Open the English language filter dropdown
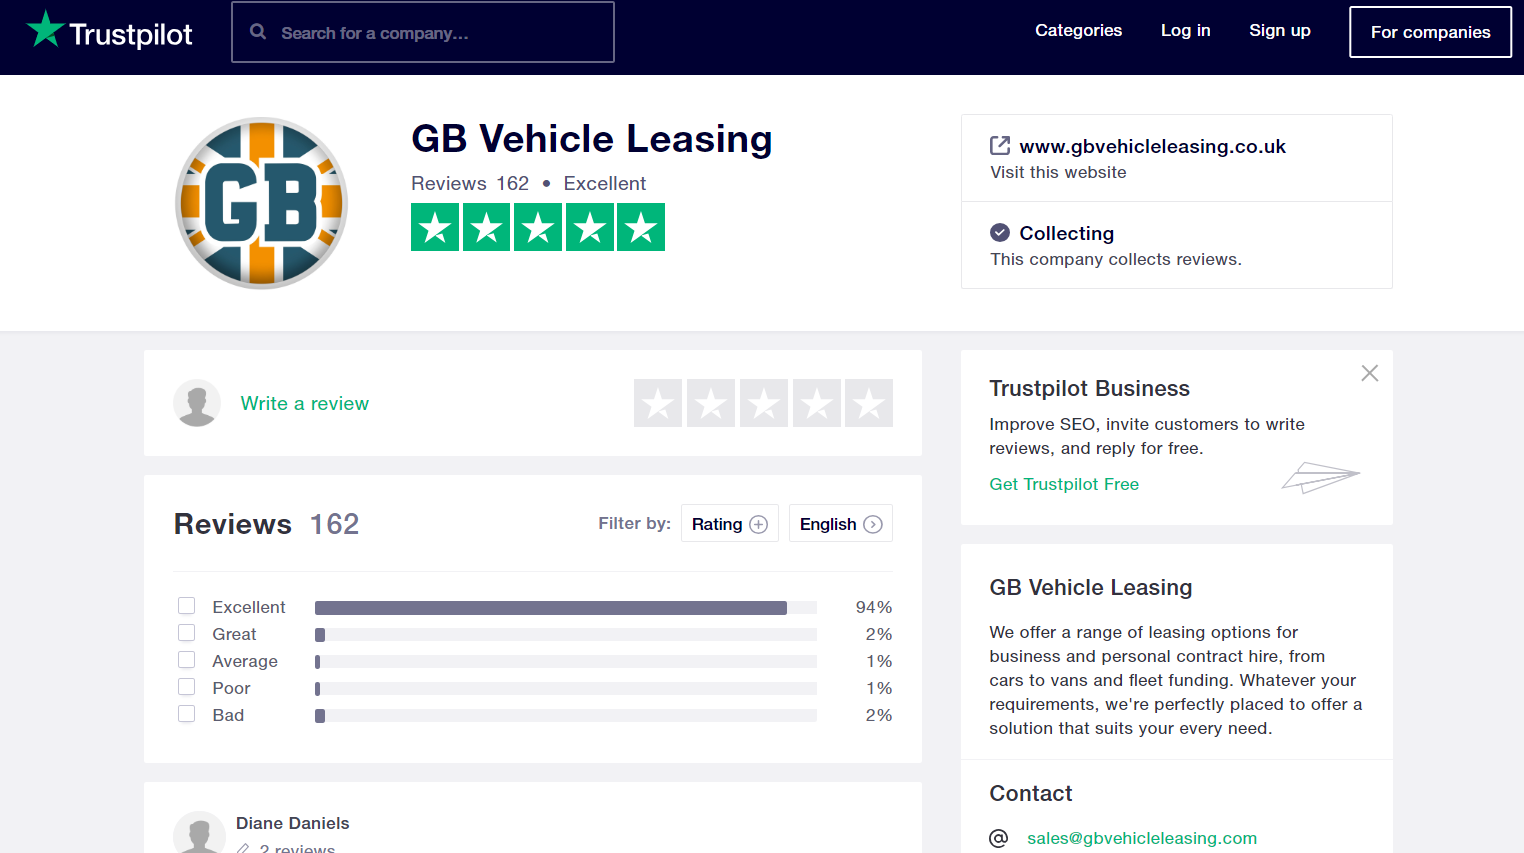Screen dimensions: 1524x853 [x=840, y=524]
